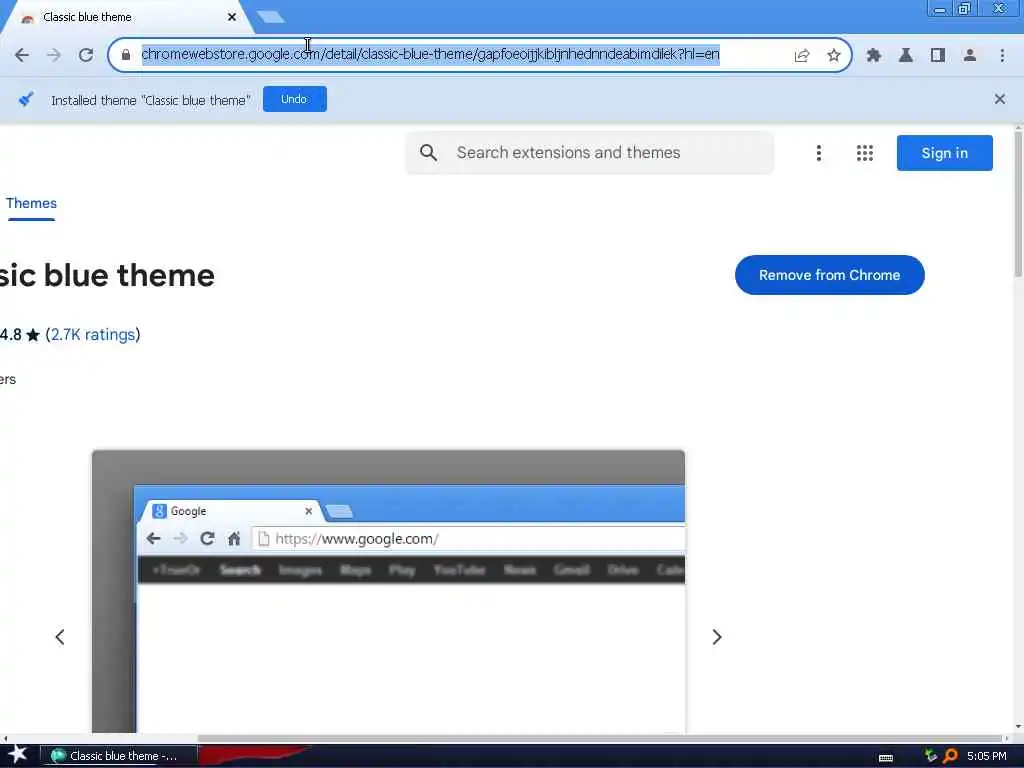
Task: Undo the theme installation
Action: 295,99
